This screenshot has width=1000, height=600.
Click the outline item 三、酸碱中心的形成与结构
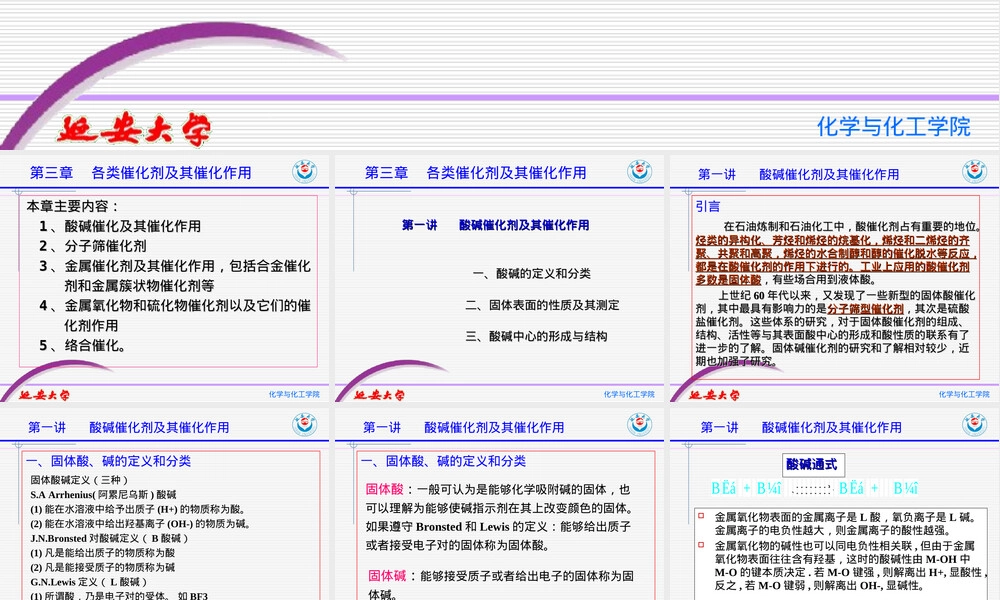click(536, 336)
